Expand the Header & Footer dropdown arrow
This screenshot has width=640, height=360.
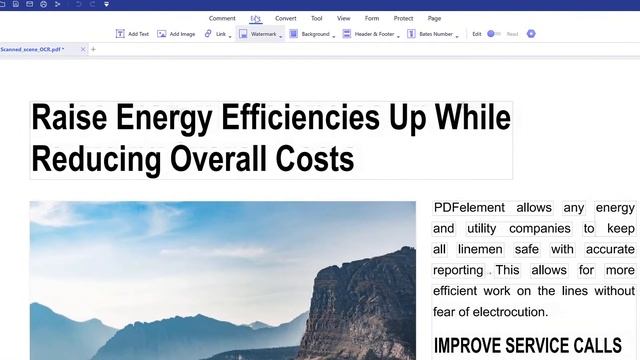click(398, 37)
